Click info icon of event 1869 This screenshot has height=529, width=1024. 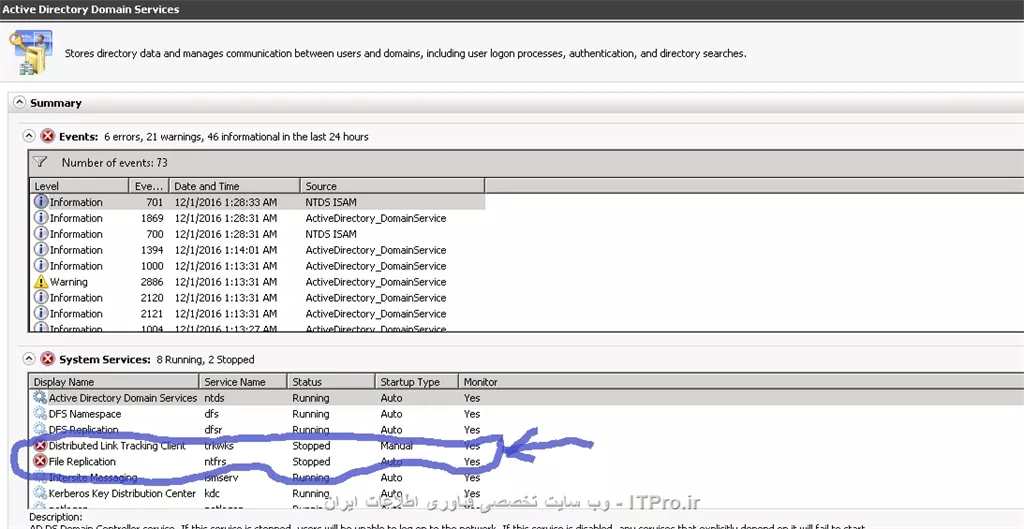40,217
